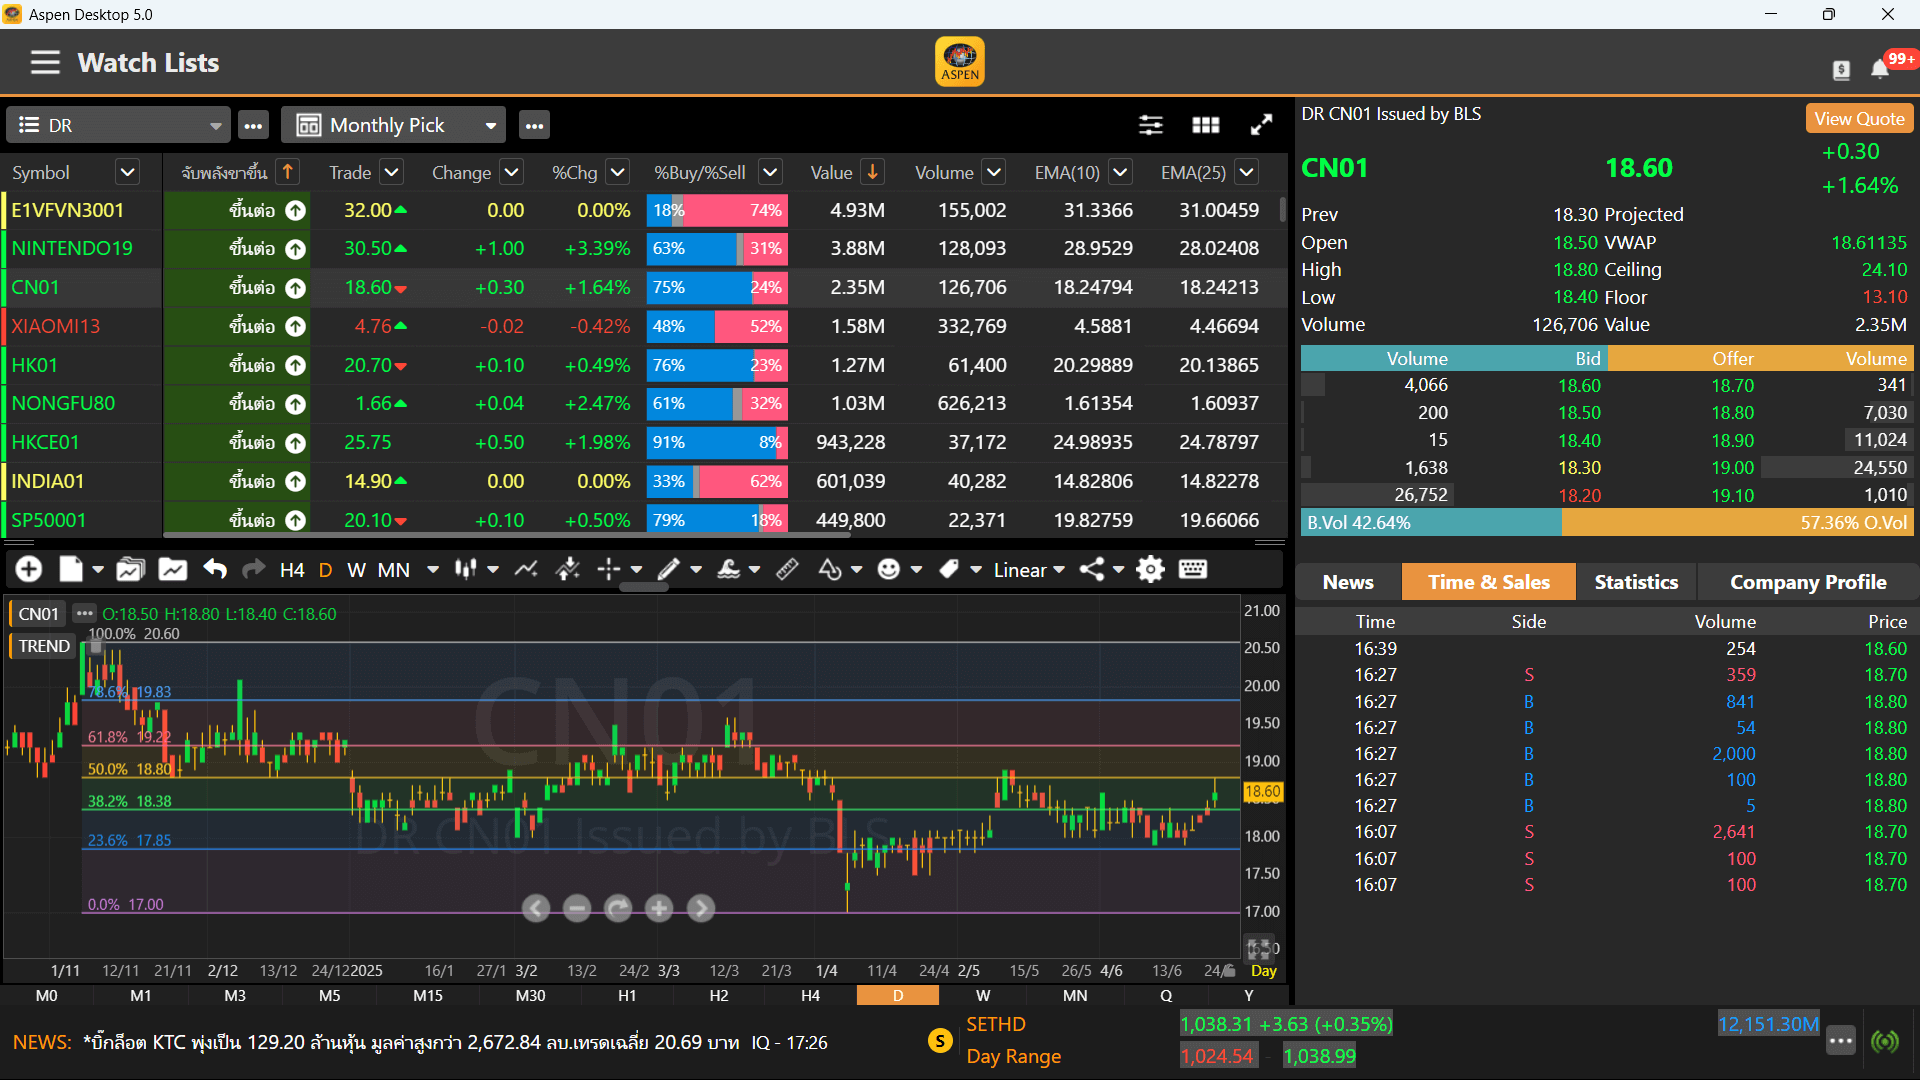Image resolution: width=1920 pixels, height=1080 pixels.
Task: Pan chart right with arrow control
Action: (x=701, y=908)
